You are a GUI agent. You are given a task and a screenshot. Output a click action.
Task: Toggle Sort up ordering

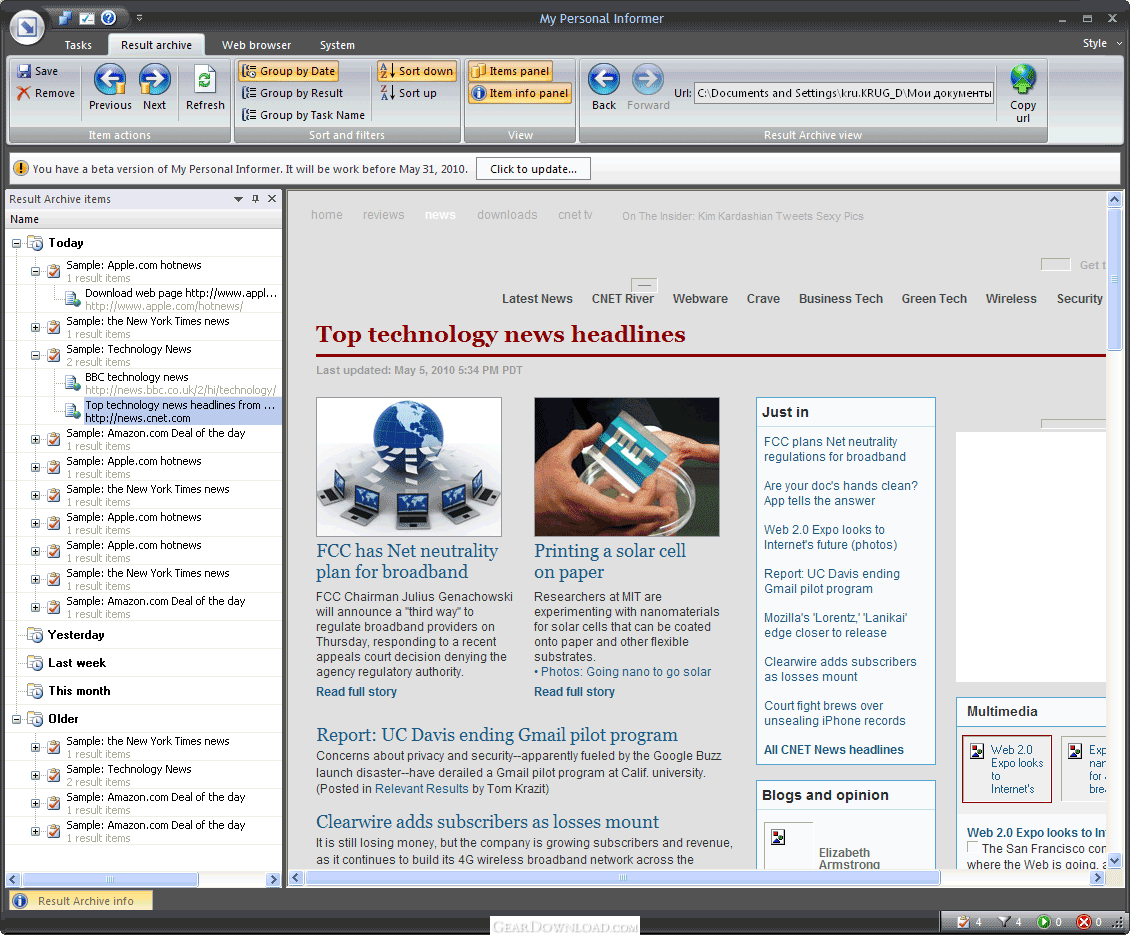click(x=409, y=93)
